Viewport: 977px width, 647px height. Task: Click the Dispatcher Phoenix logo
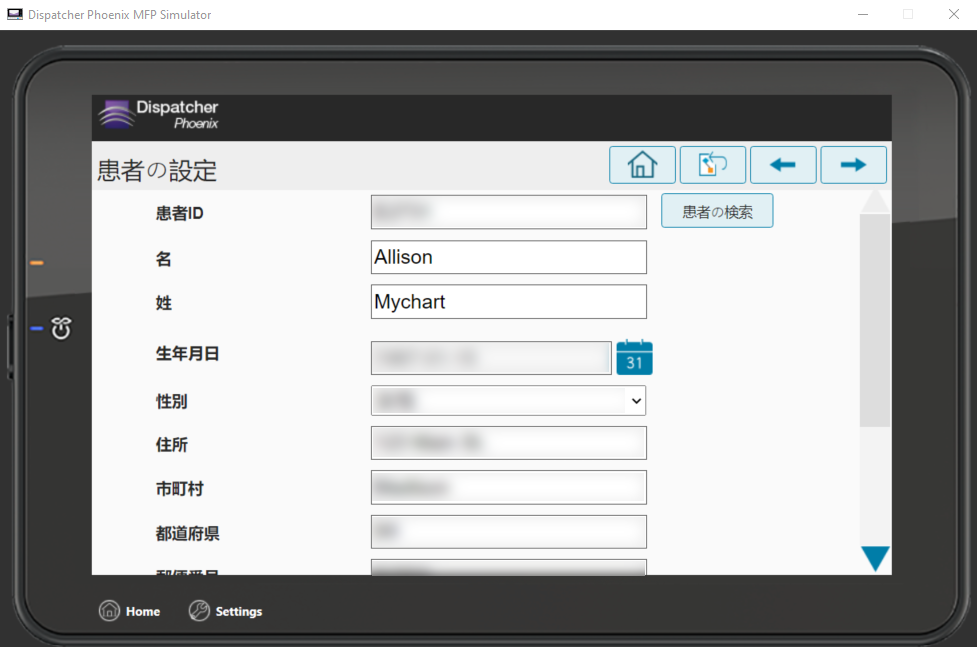[160, 115]
